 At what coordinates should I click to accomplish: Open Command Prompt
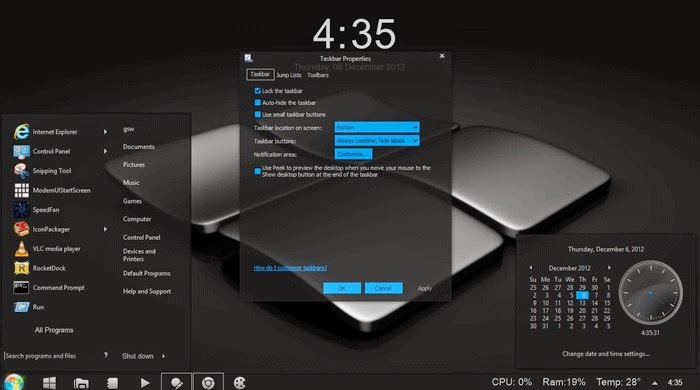(x=49, y=288)
